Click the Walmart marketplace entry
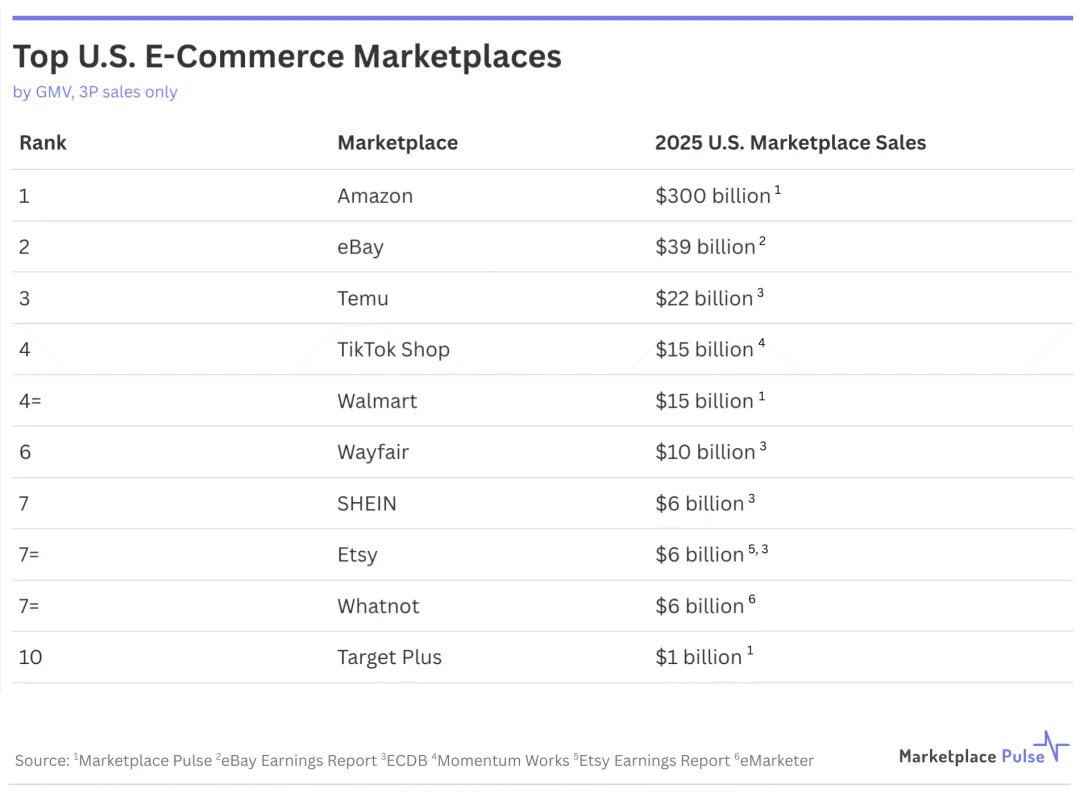This screenshot has height=796, width=1080. point(377,401)
